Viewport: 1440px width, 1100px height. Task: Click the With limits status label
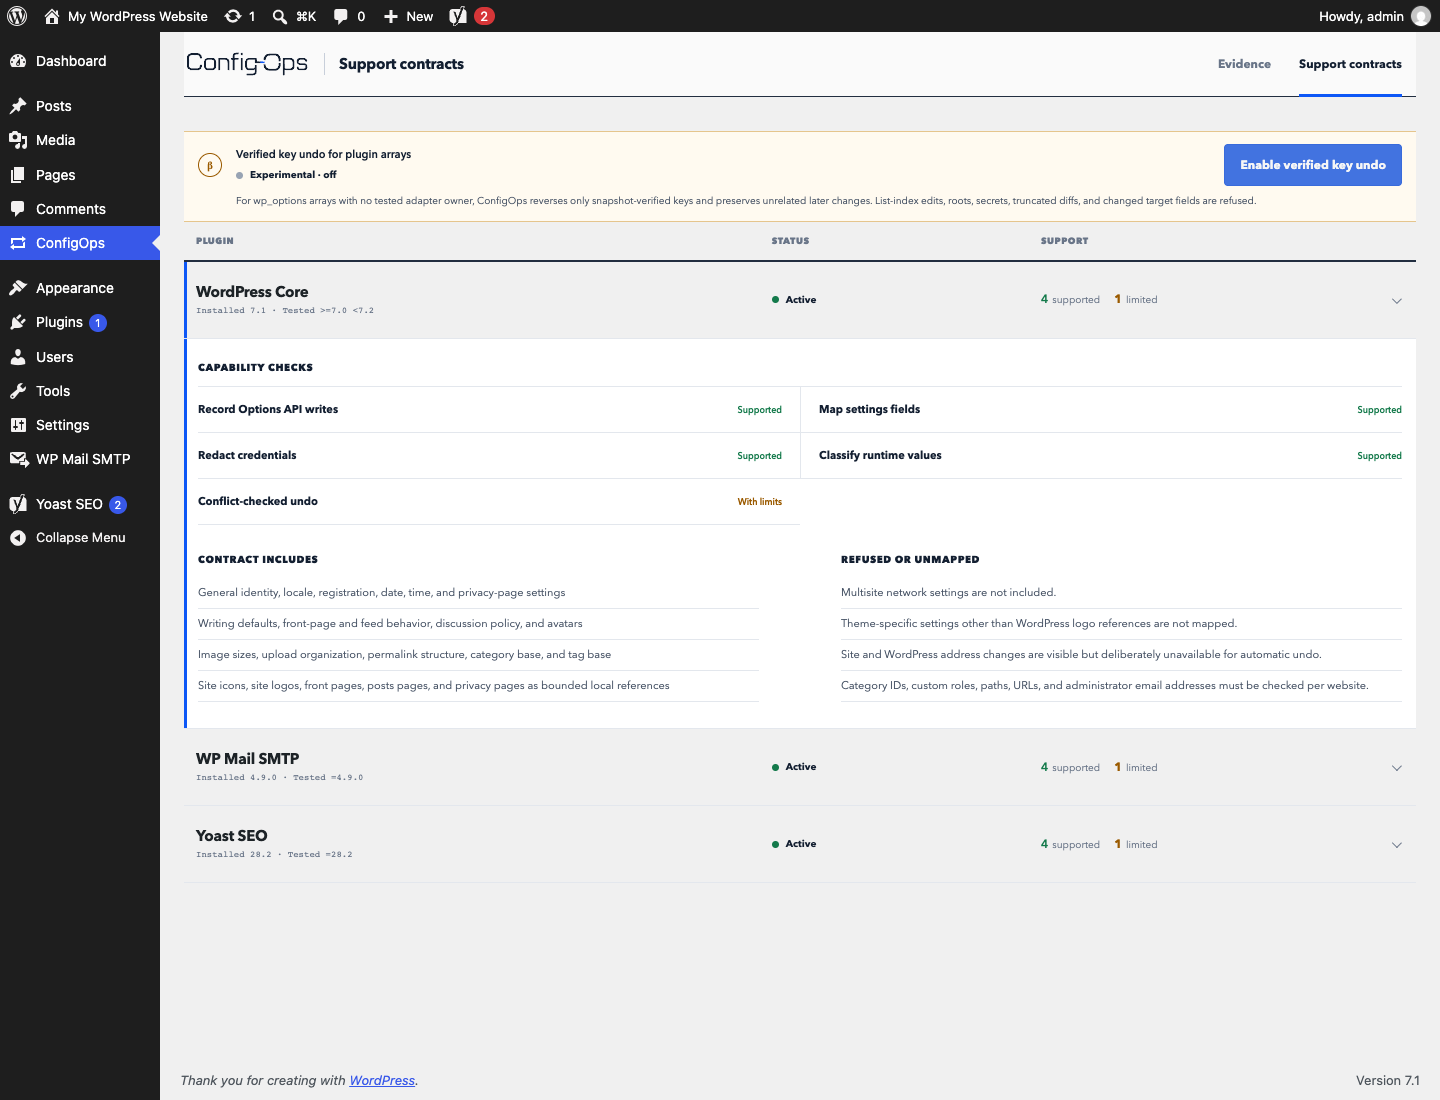[760, 502]
